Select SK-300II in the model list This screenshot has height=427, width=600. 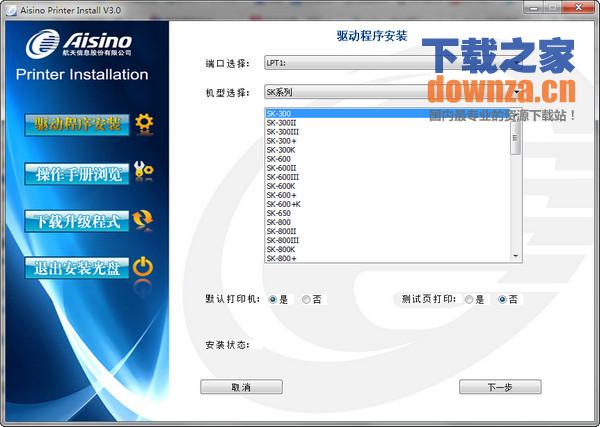[x=388, y=123]
